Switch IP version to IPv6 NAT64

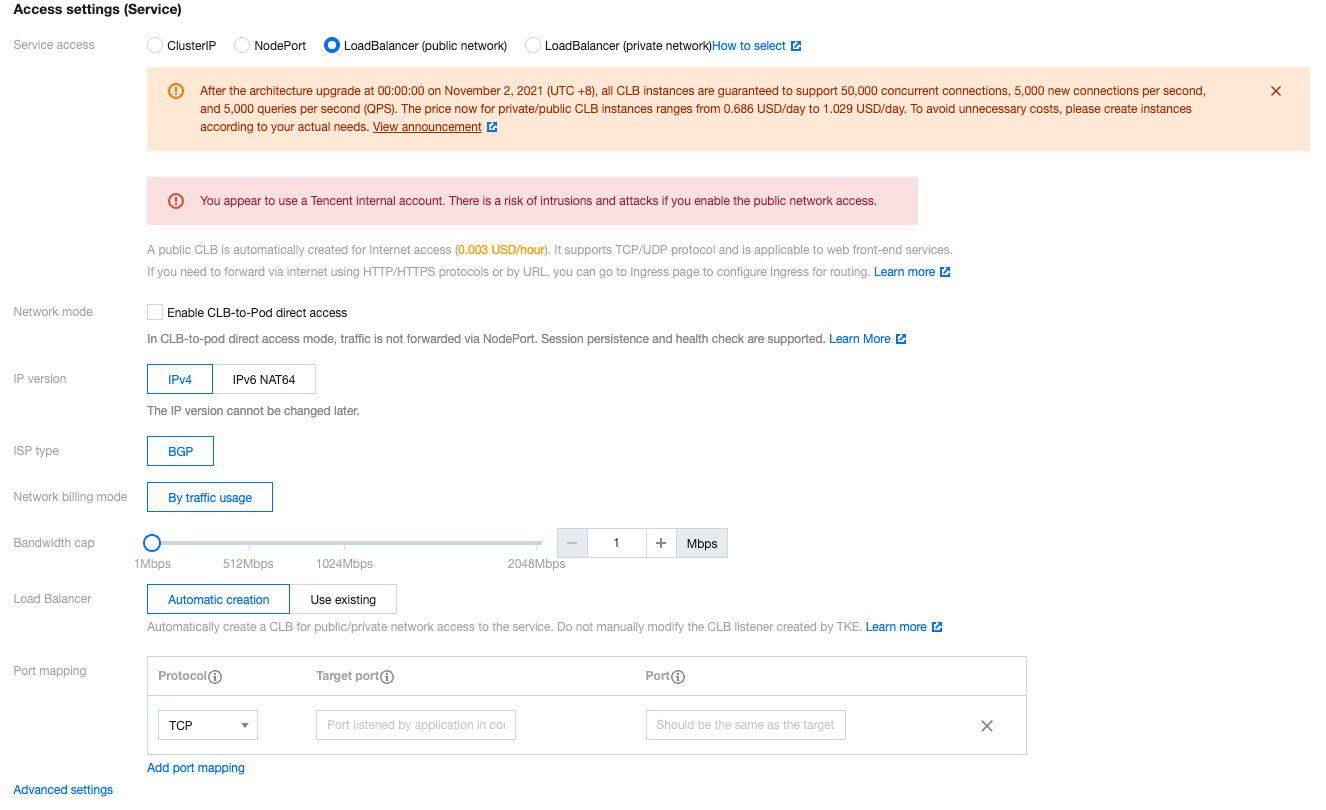coord(264,380)
